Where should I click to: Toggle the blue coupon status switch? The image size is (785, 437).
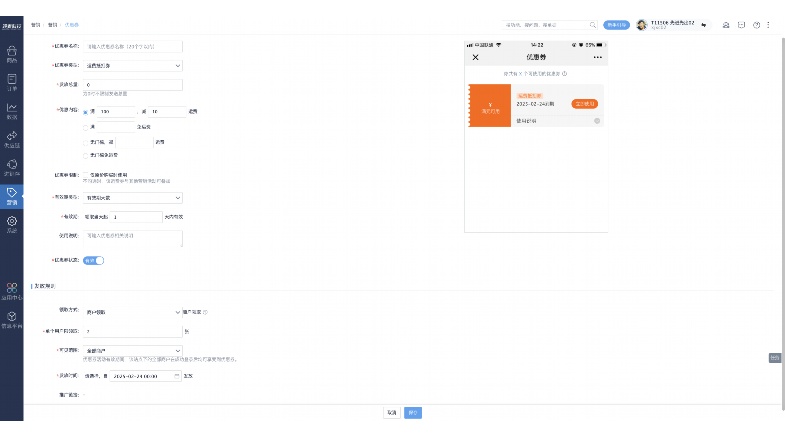94,261
